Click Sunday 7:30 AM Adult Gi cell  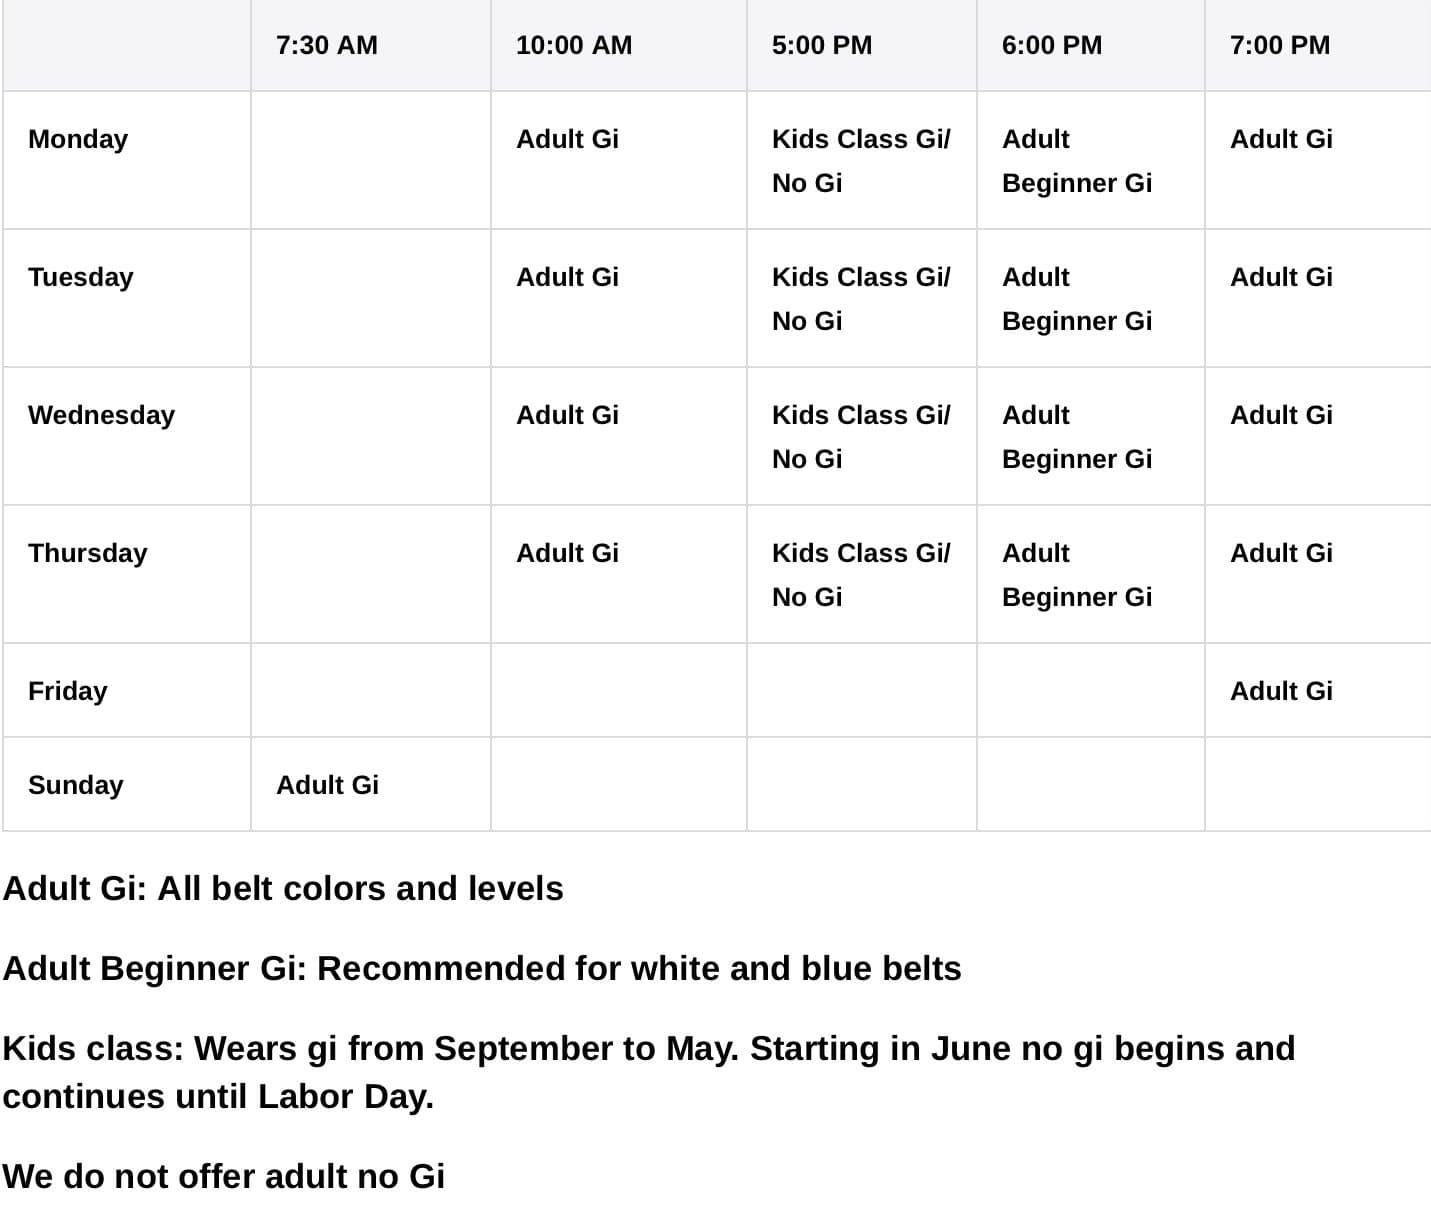coord(370,784)
